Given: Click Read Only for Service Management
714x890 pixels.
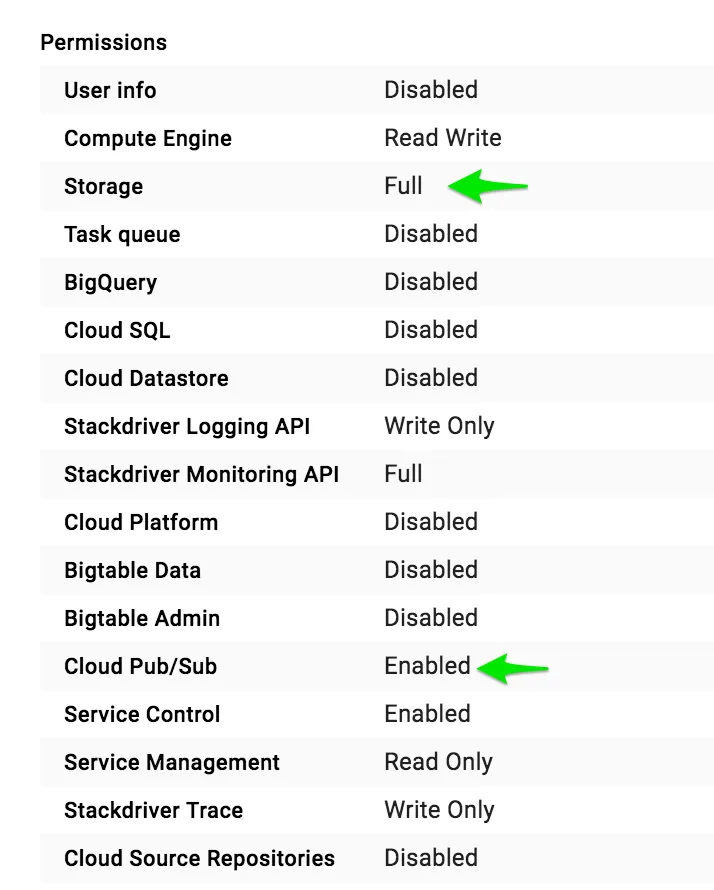Looking at the screenshot, I should [x=438, y=762].
